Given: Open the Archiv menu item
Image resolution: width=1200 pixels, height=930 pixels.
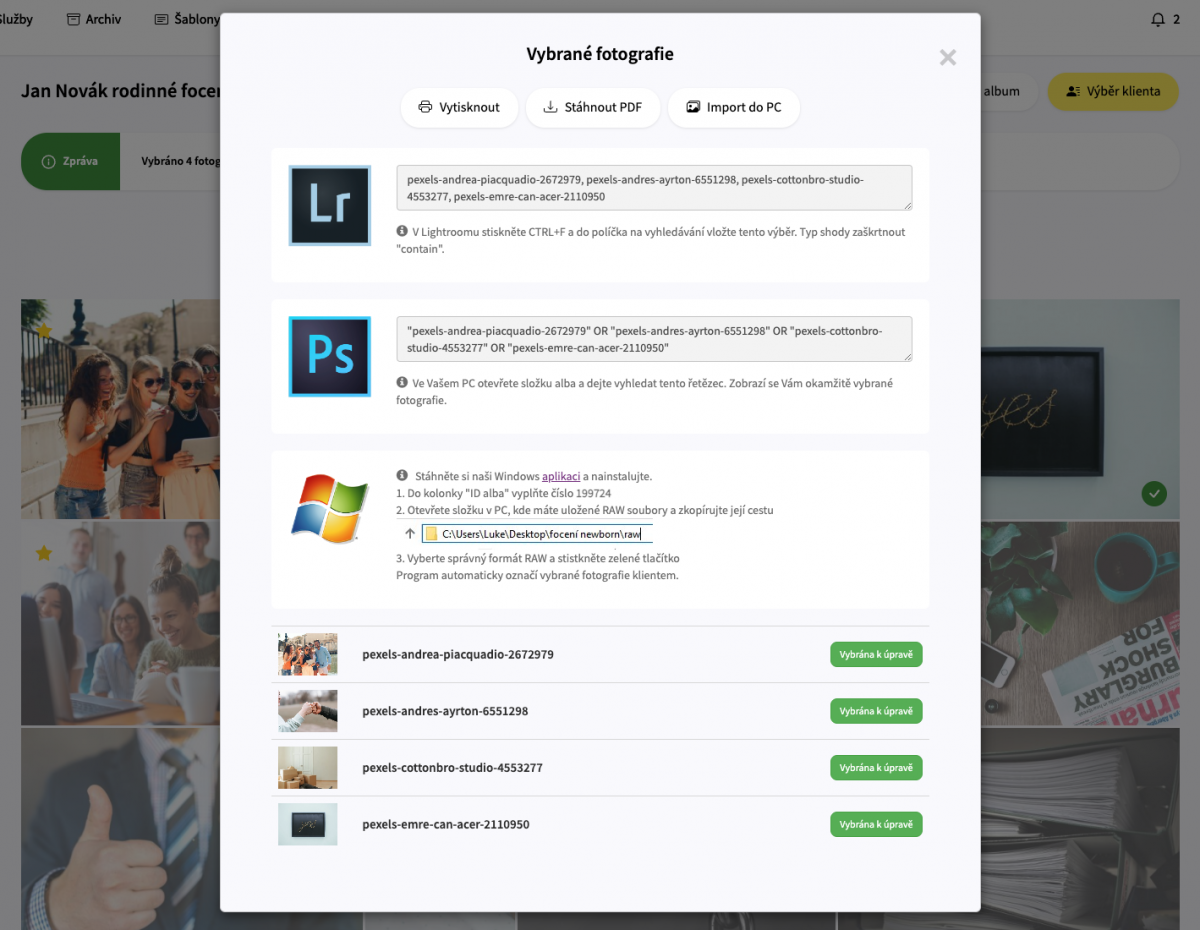Looking at the screenshot, I should pos(94,19).
